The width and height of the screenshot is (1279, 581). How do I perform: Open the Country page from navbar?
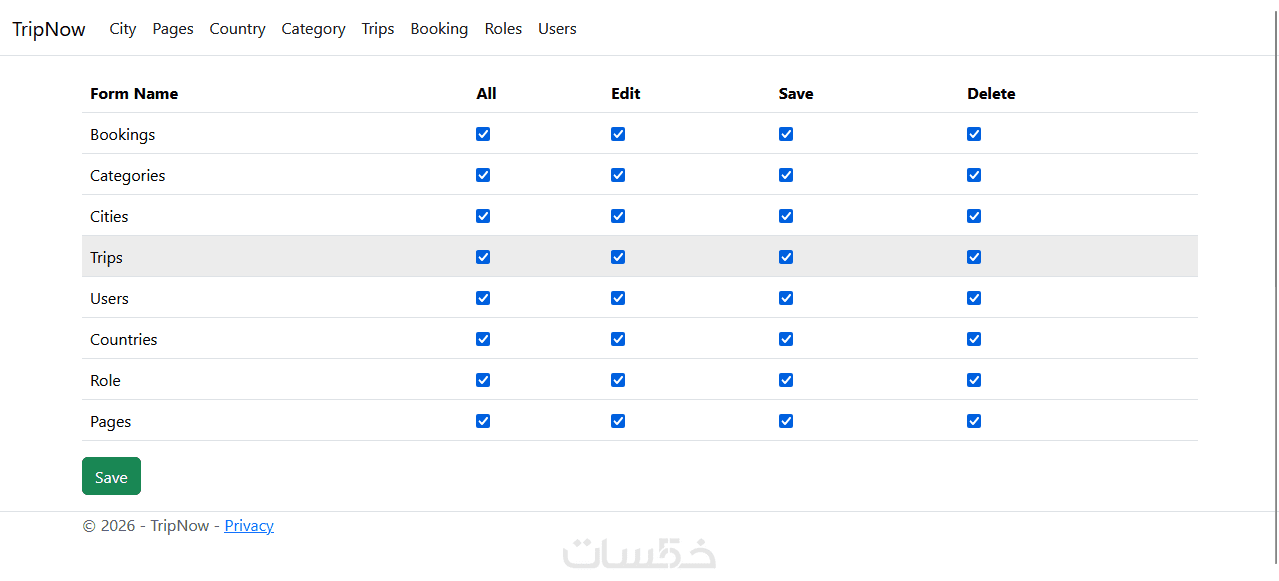(237, 29)
